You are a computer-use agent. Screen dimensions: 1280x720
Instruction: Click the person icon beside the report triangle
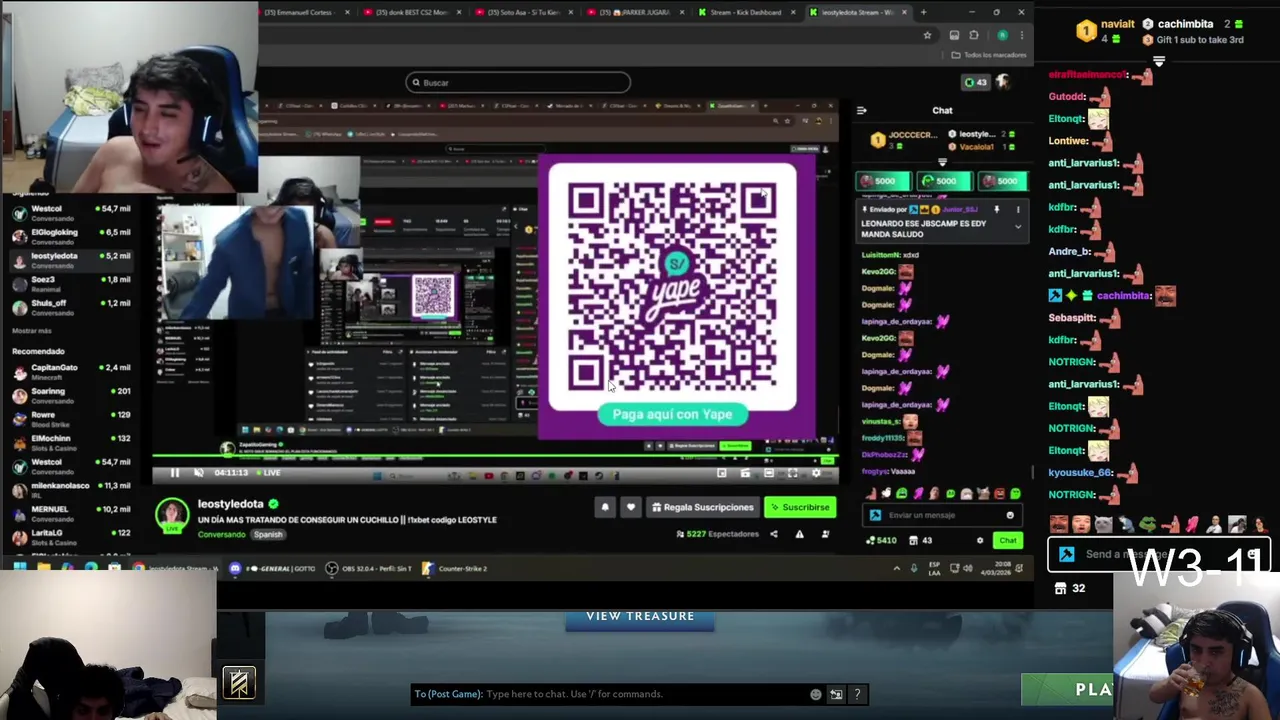point(825,534)
